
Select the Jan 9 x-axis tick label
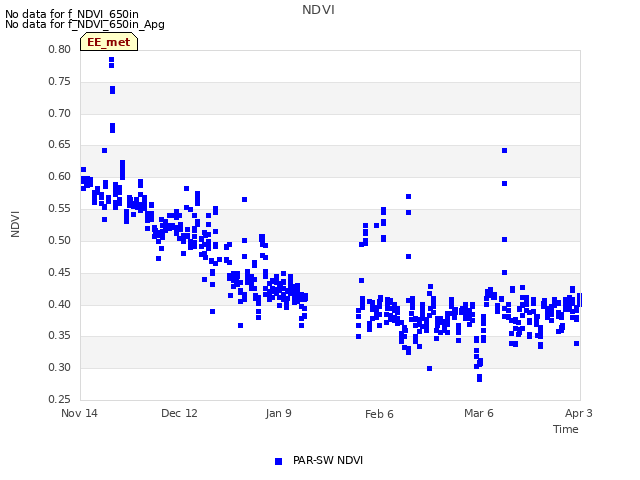click(x=278, y=413)
